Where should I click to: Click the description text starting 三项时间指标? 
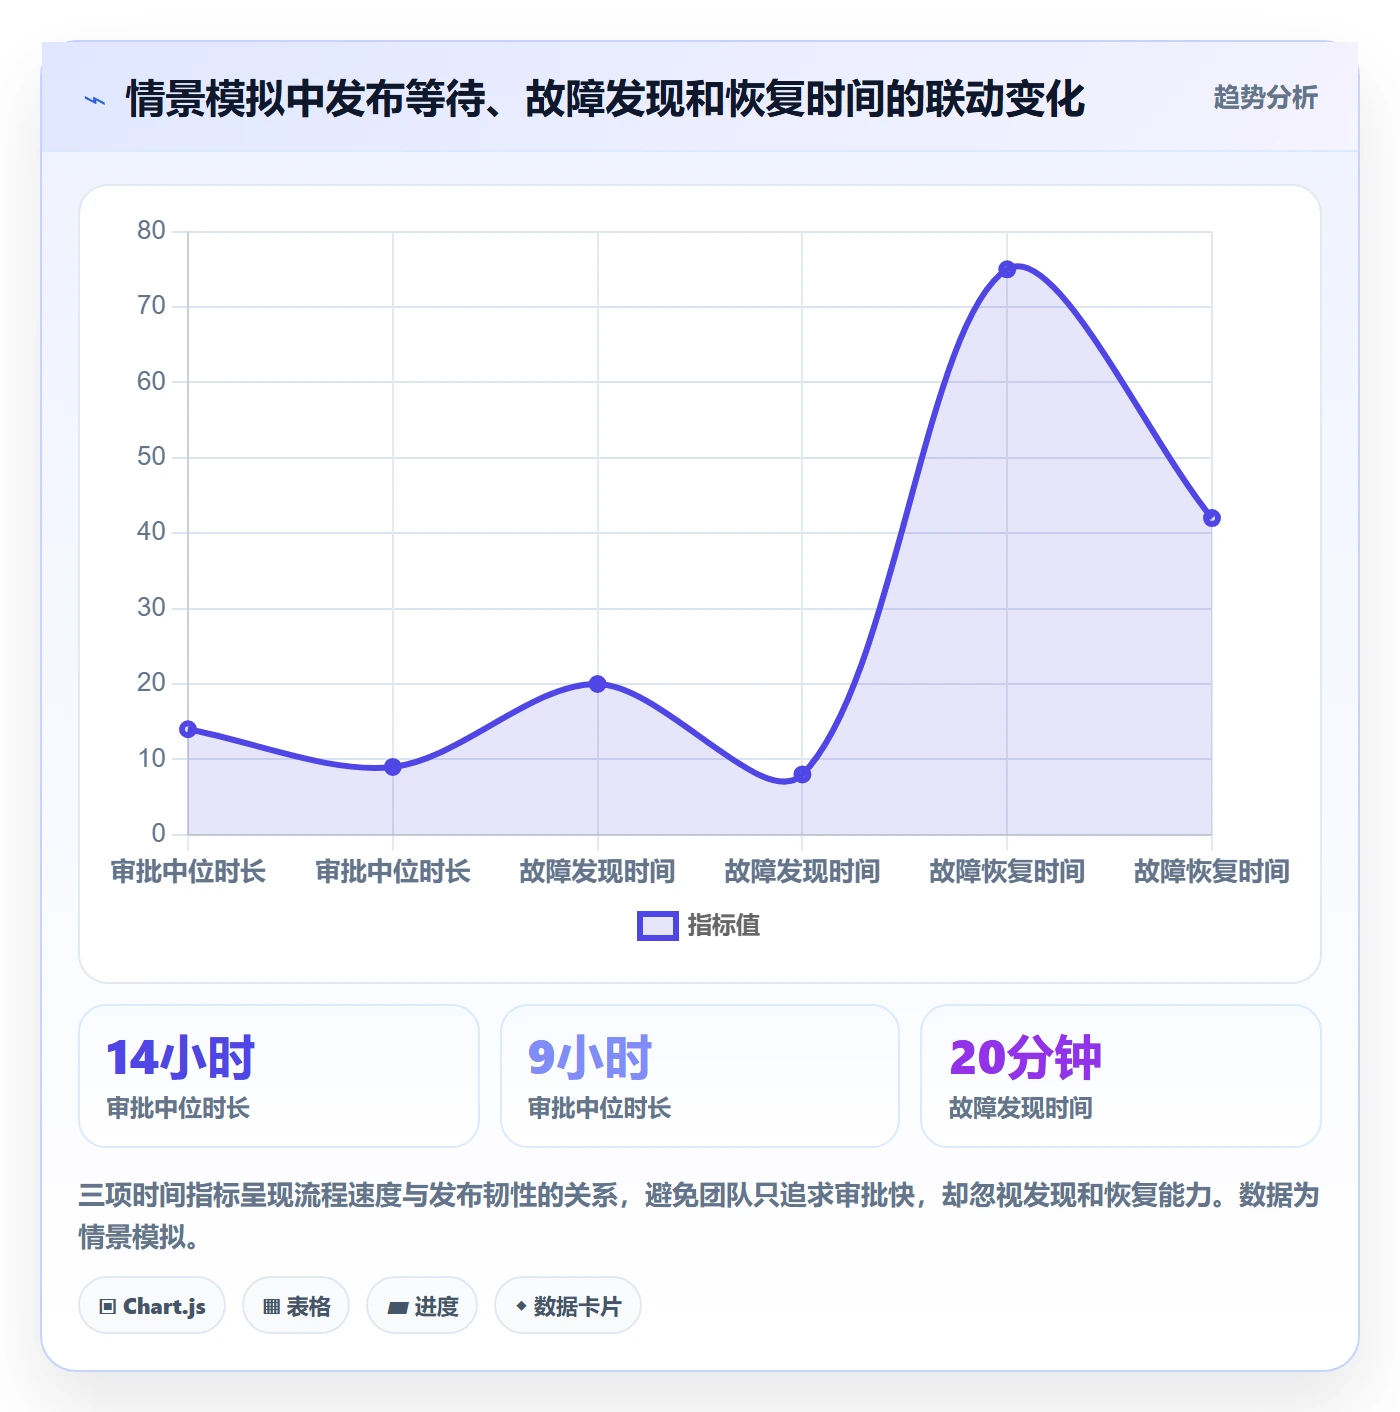(699, 1216)
